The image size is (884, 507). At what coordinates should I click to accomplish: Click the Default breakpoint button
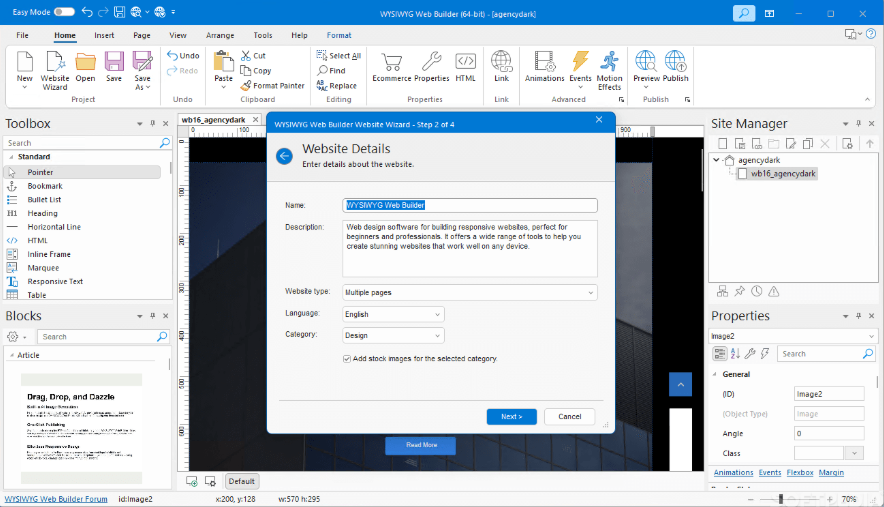pos(241,481)
